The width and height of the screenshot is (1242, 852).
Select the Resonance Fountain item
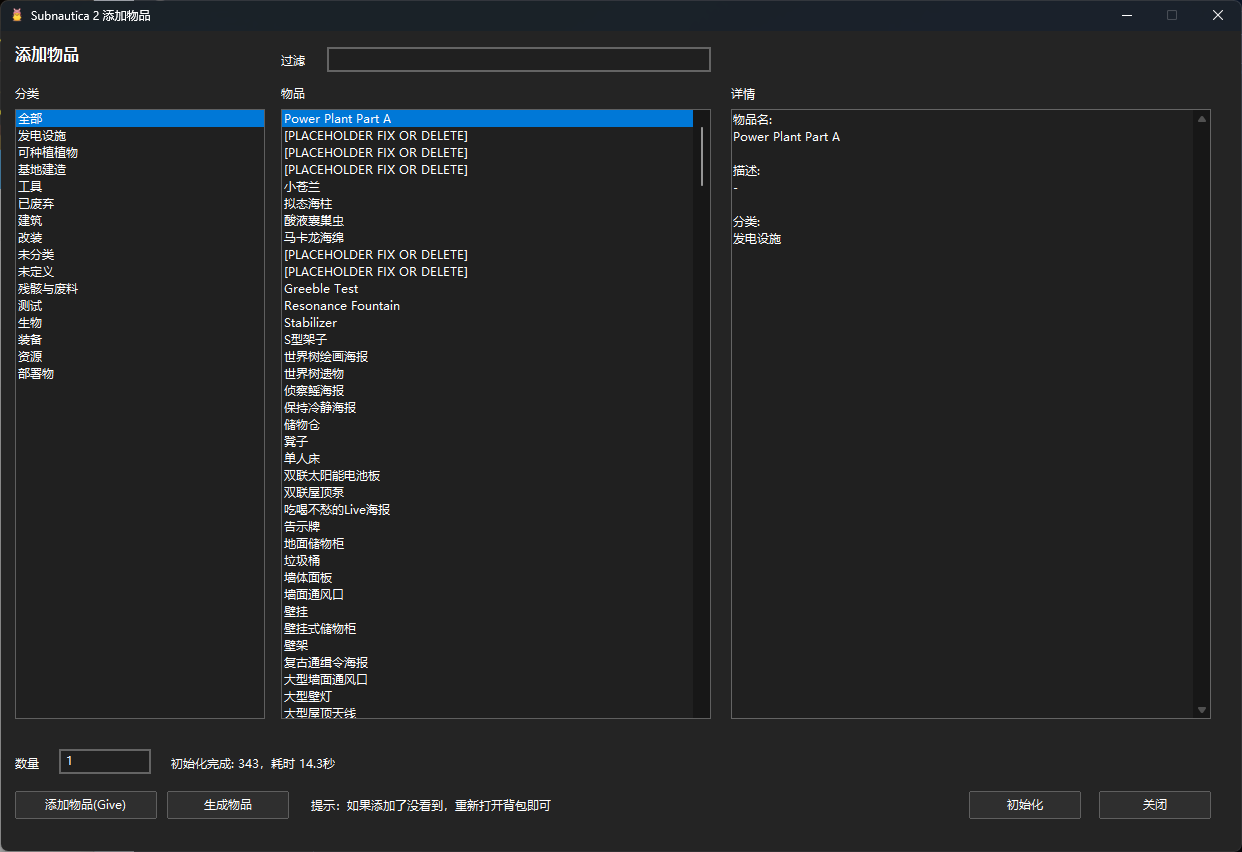pyautogui.click(x=487, y=305)
